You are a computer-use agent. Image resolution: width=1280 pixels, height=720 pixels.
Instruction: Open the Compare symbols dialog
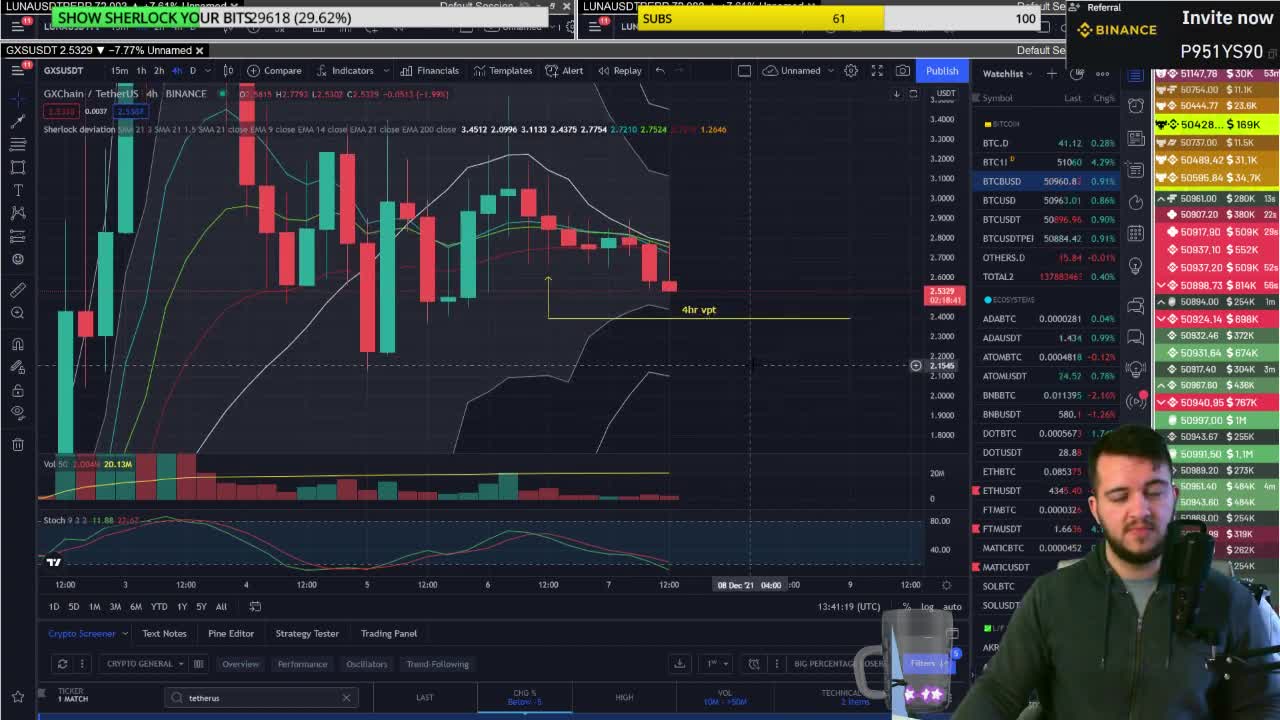pyautogui.click(x=274, y=70)
